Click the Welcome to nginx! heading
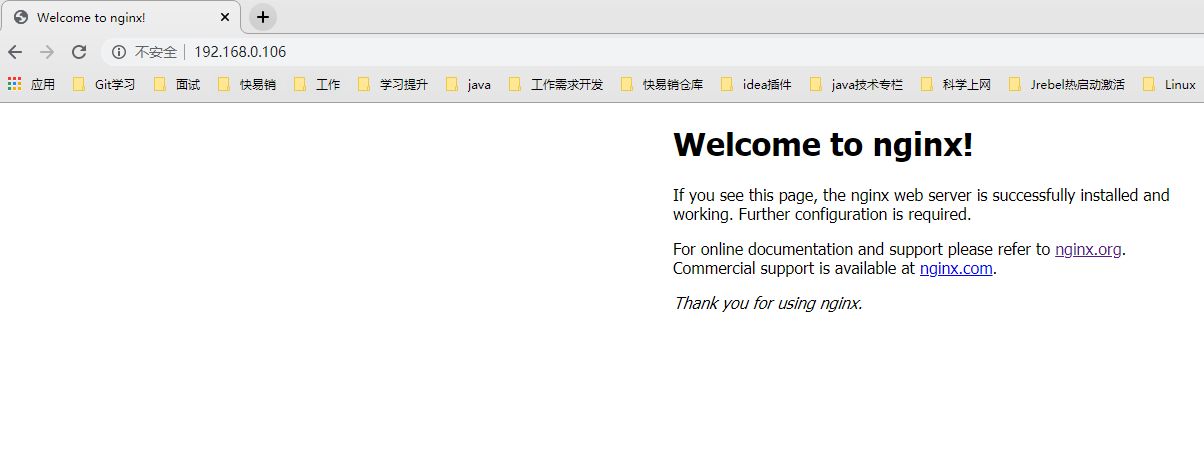The width and height of the screenshot is (1204, 456). click(823, 144)
